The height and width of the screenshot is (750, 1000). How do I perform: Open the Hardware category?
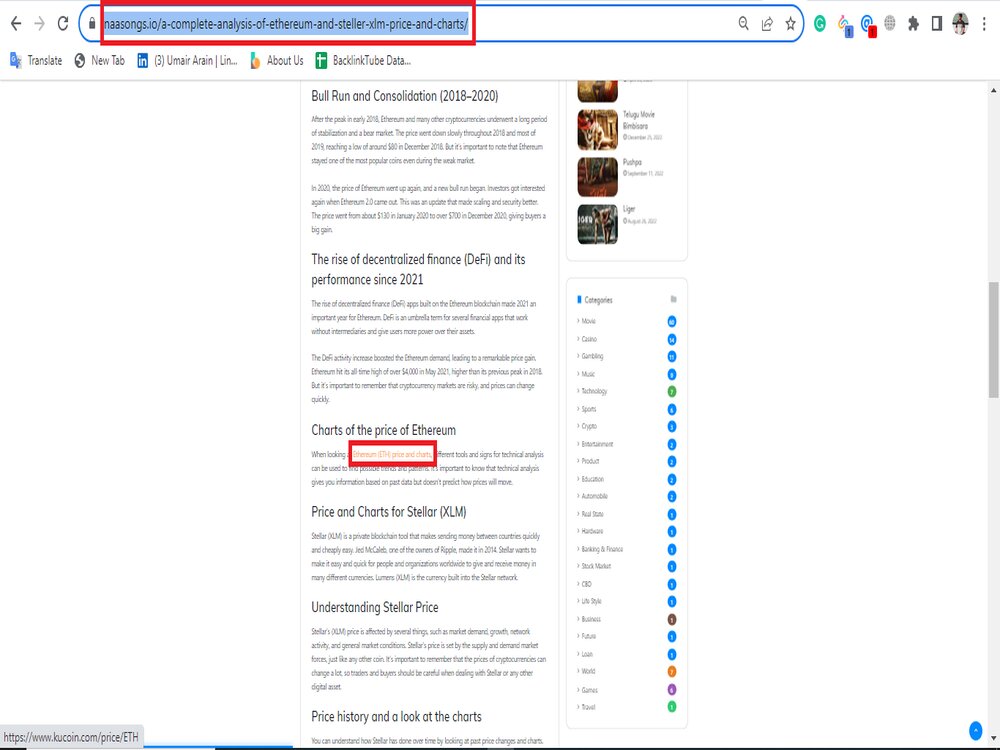coord(592,531)
